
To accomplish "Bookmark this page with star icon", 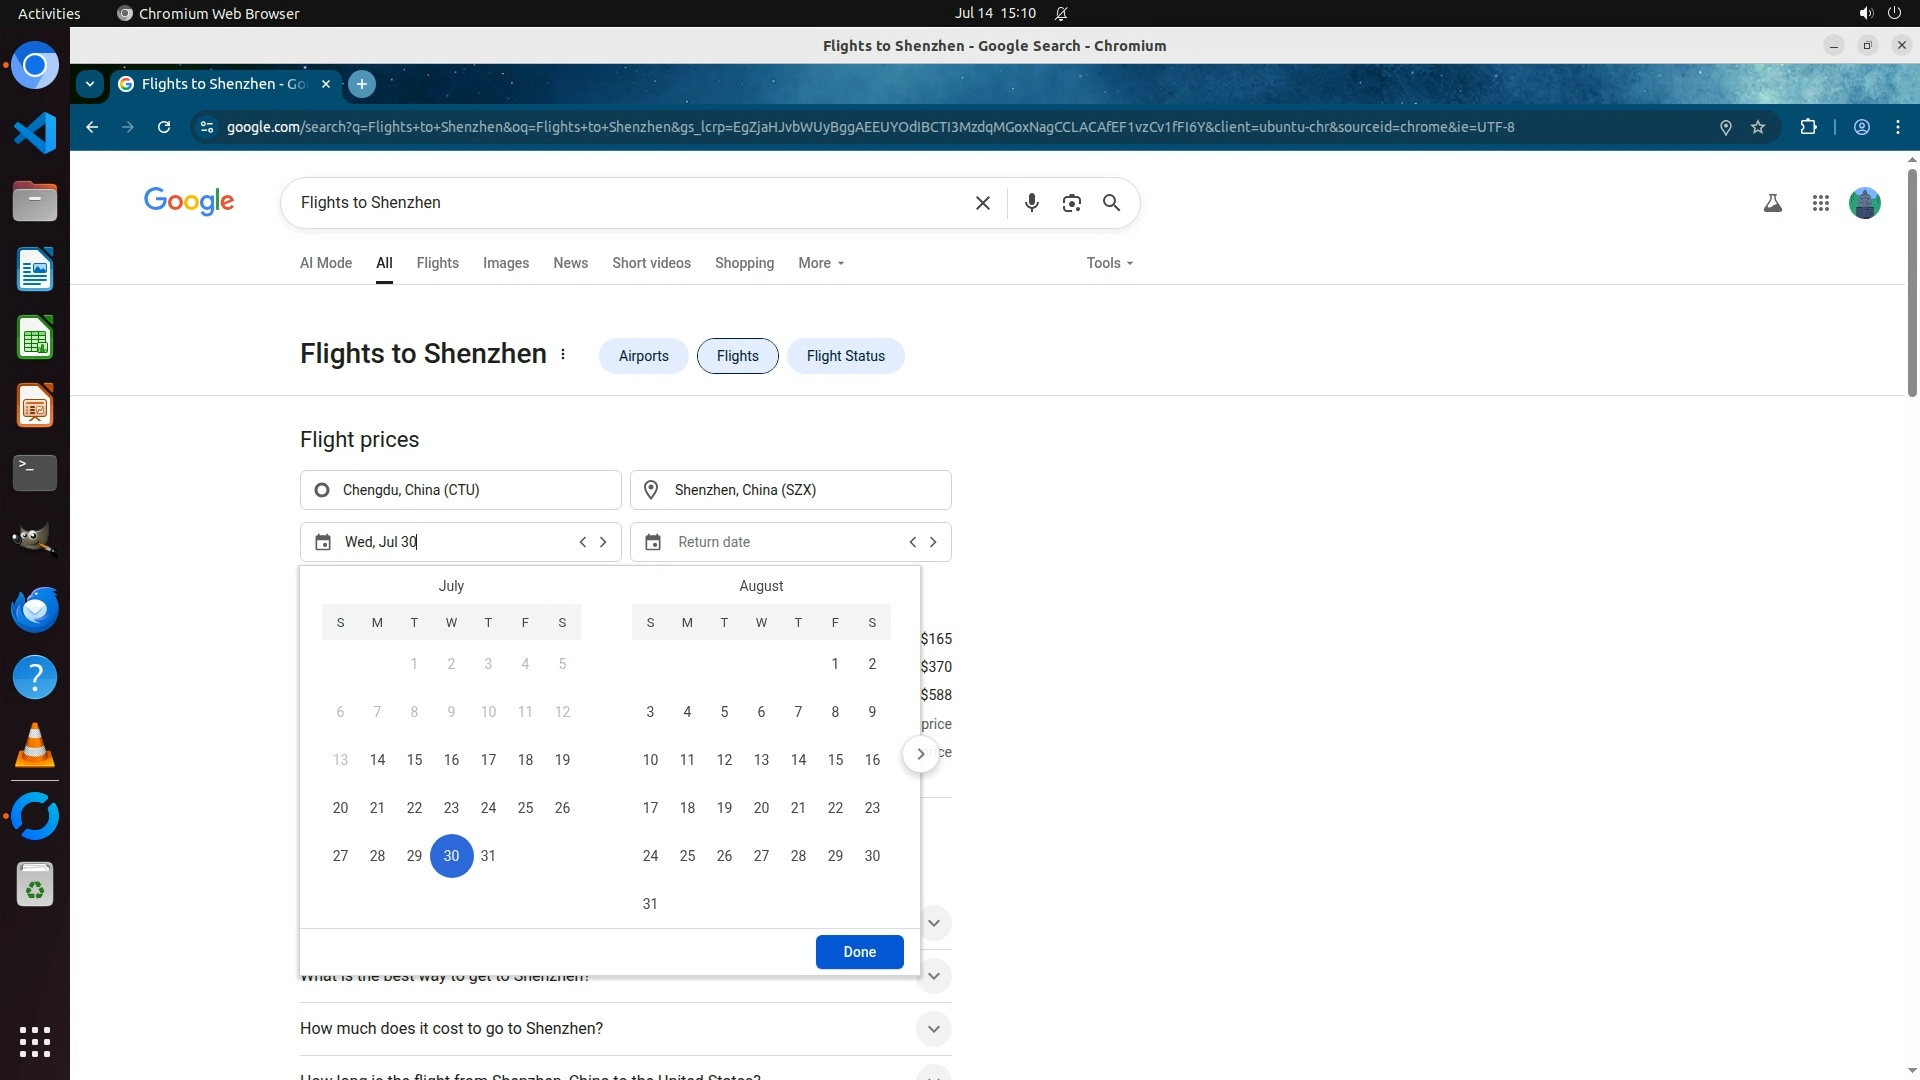I will tap(1758, 127).
